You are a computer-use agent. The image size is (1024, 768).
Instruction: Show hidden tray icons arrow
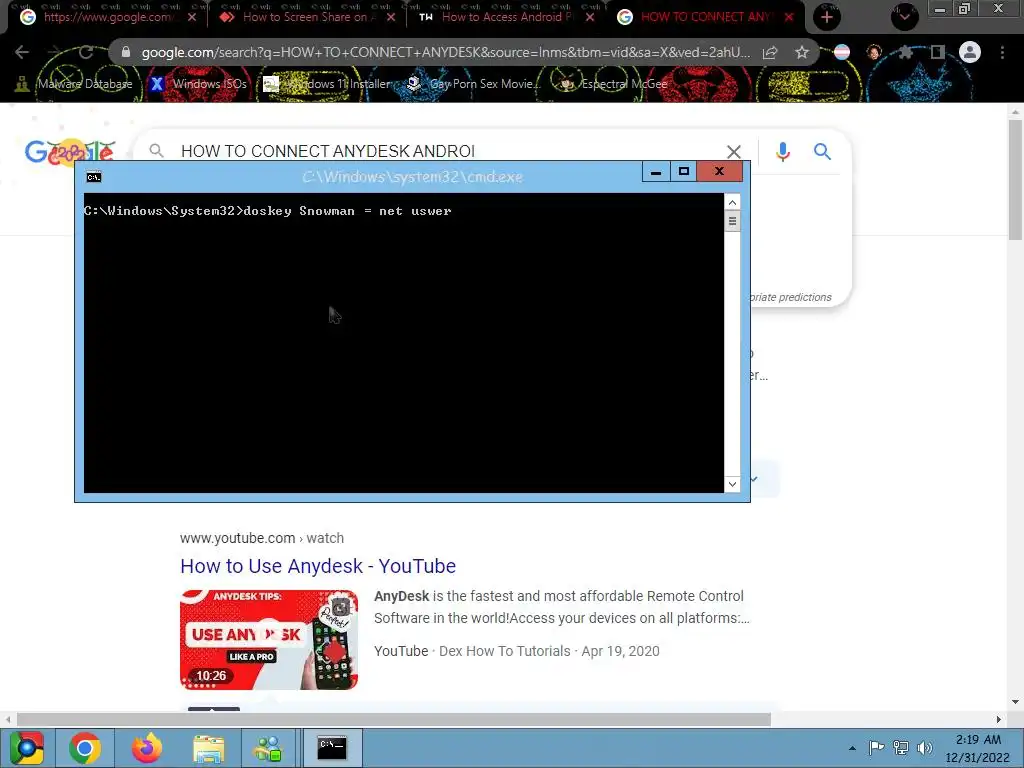coord(852,748)
